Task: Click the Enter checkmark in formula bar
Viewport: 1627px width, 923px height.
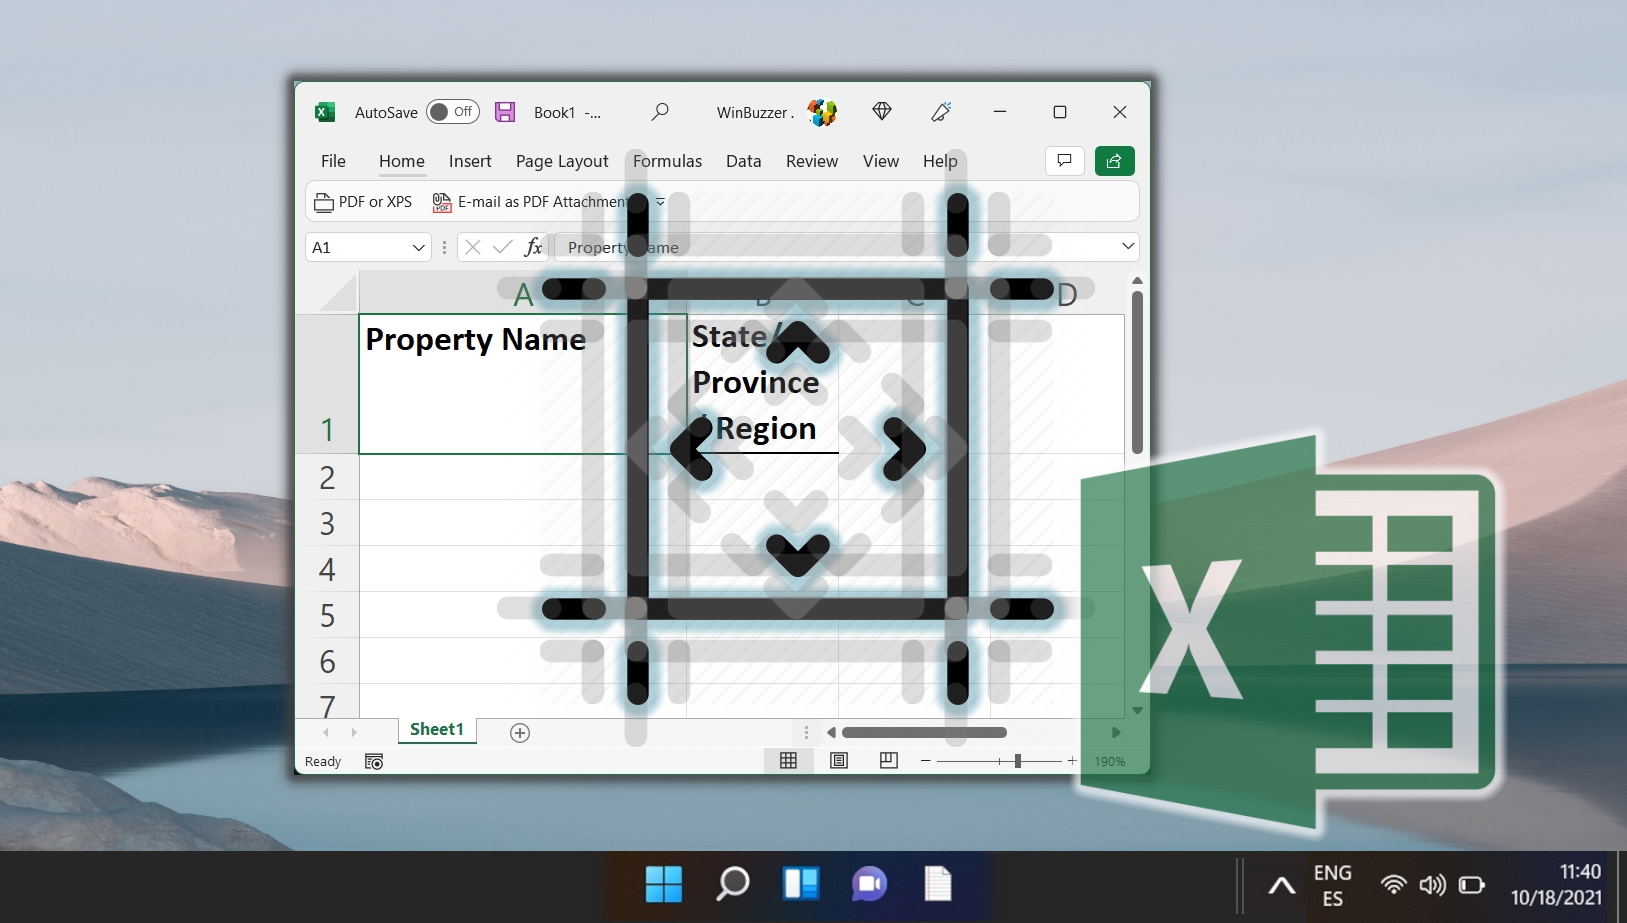Action: (x=503, y=247)
